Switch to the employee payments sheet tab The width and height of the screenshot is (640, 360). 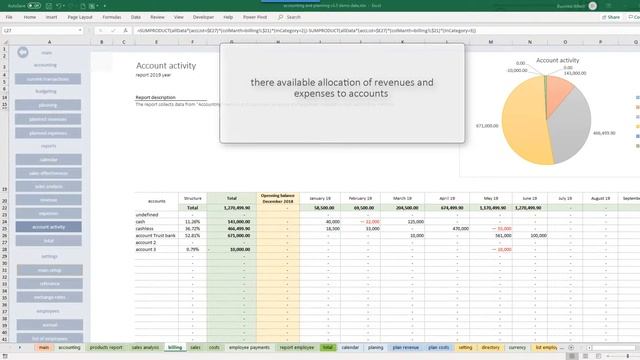coord(249,347)
